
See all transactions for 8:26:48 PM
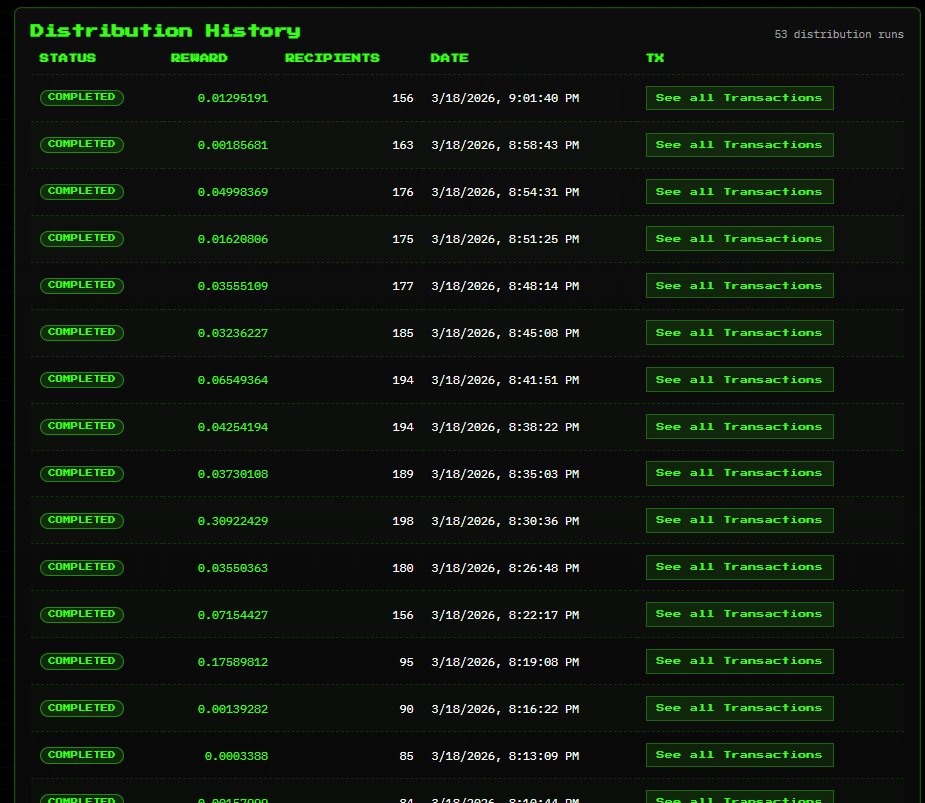(x=739, y=568)
